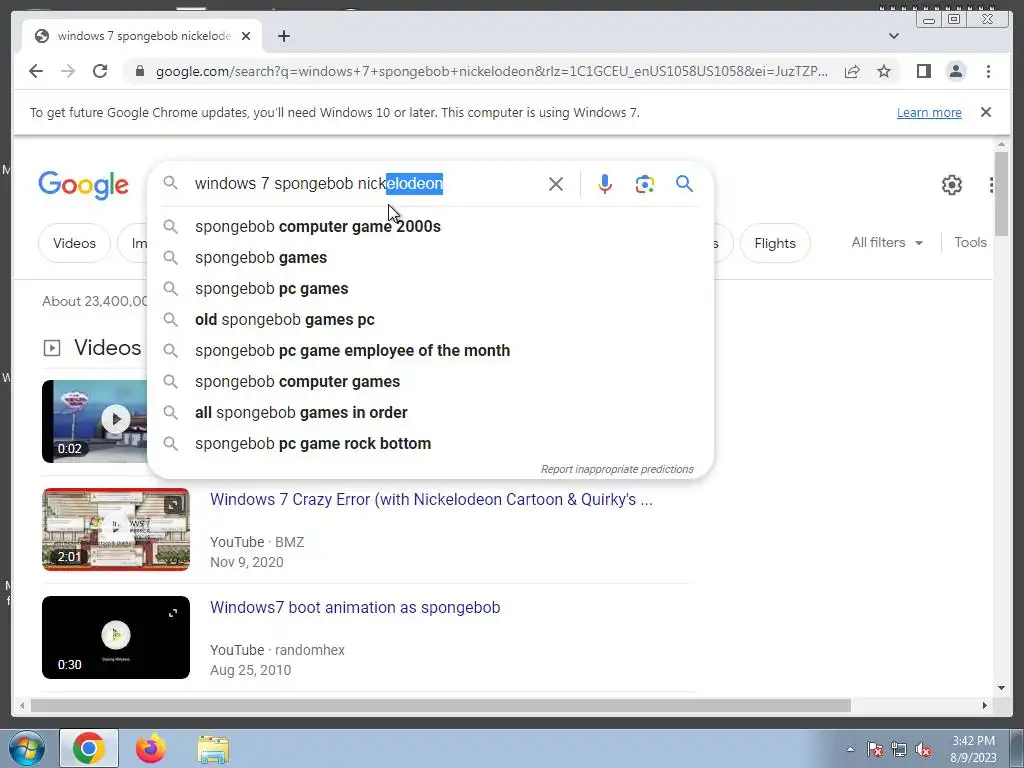The height and width of the screenshot is (768, 1024).
Task: Click the forward navigation arrow
Action: pyautogui.click(x=68, y=71)
